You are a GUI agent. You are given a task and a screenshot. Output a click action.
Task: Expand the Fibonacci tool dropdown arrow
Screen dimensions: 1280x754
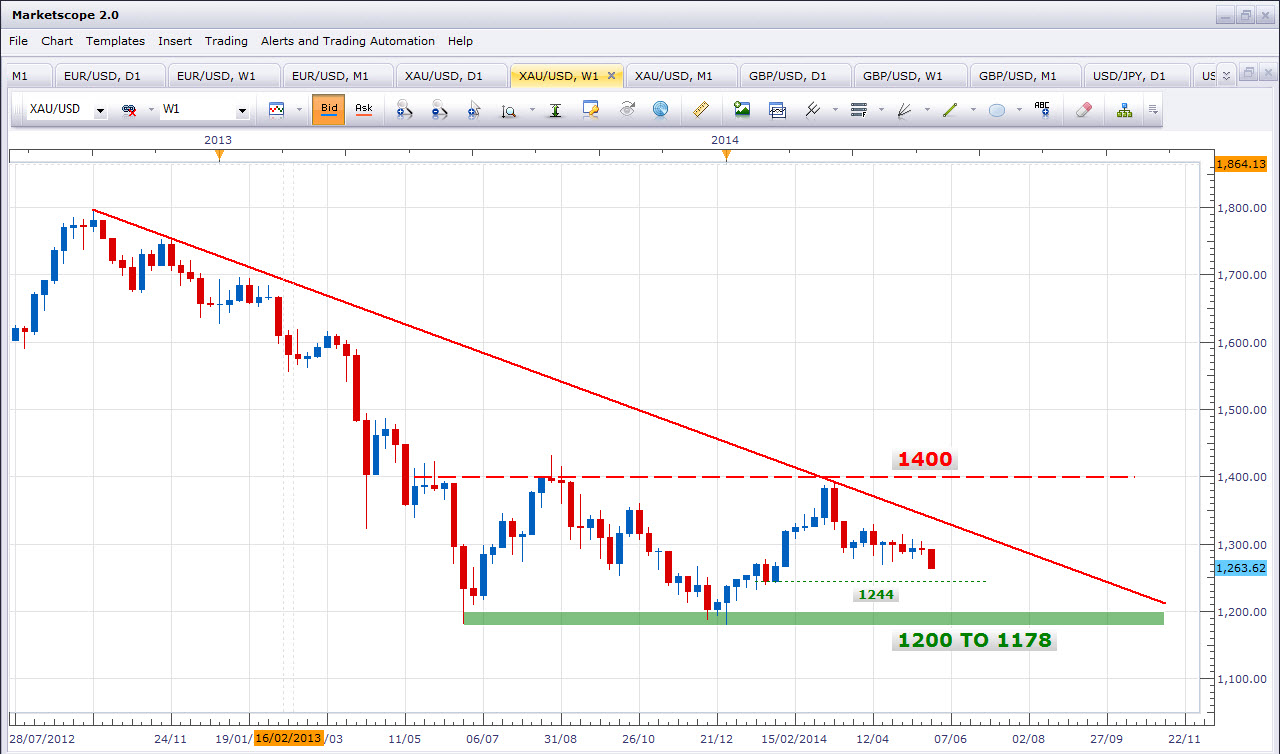coord(880,110)
